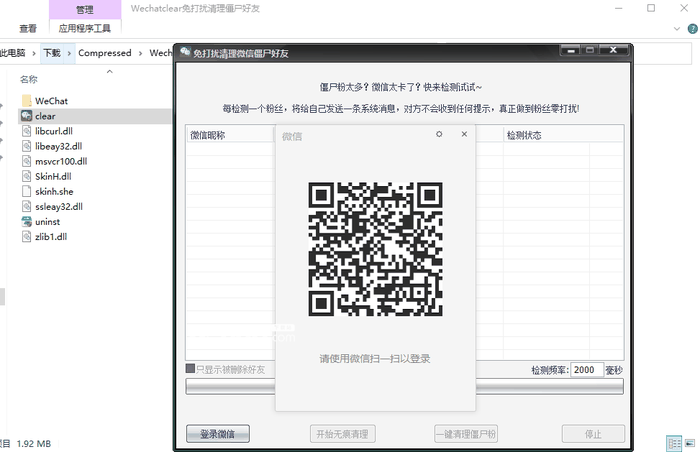Viewport: 700px width, 452px height.
Task: Click the 1.92 MB status bar text
Action: tap(34, 444)
